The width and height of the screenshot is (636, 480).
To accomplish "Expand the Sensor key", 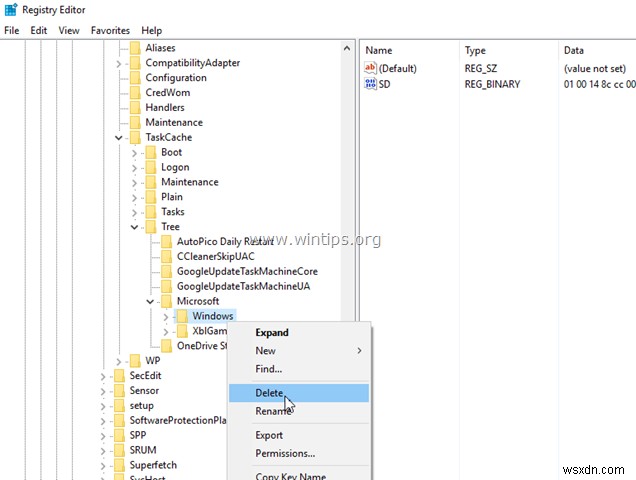I will point(103,392).
